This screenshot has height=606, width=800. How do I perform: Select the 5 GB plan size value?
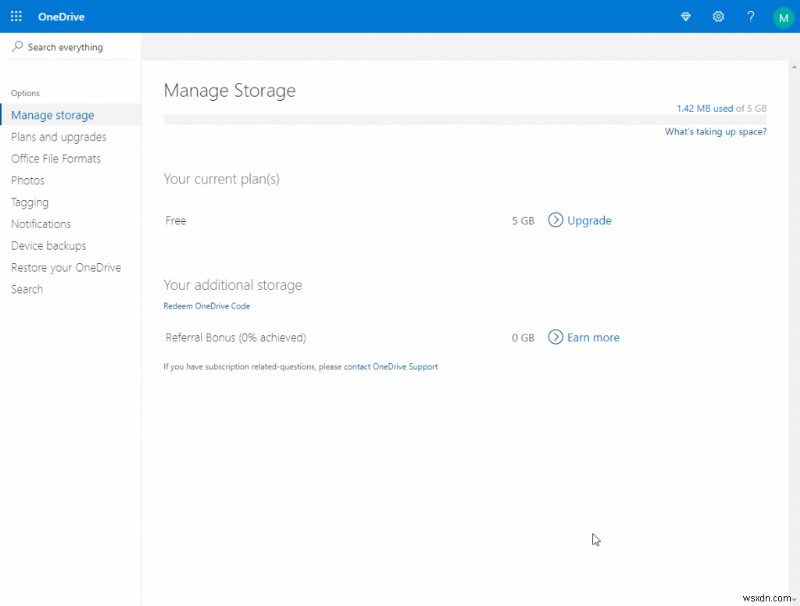[x=523, y=221]
